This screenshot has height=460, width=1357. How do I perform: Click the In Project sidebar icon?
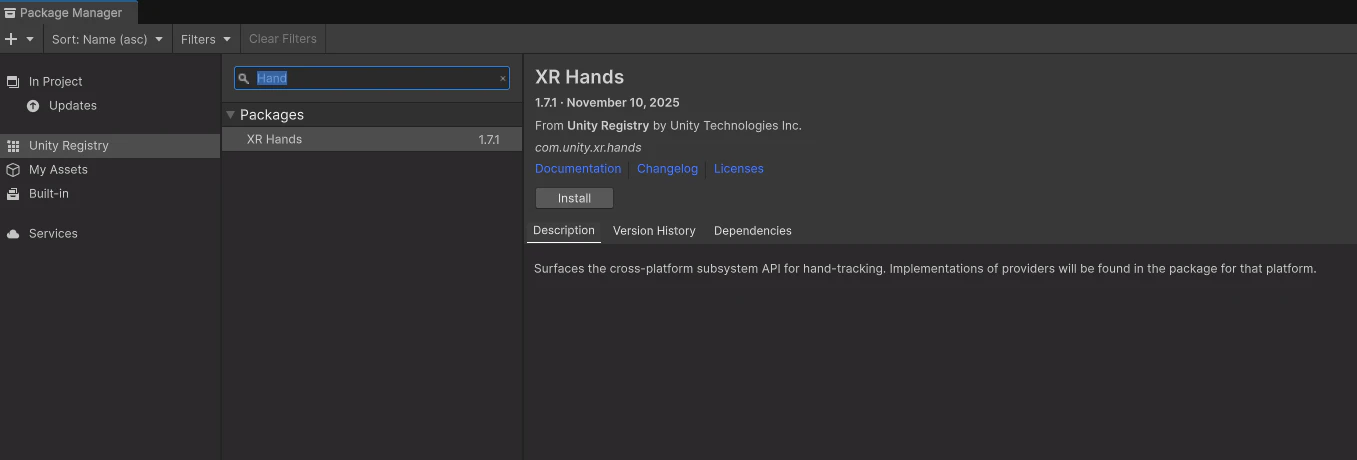click(x=13, y=82)
